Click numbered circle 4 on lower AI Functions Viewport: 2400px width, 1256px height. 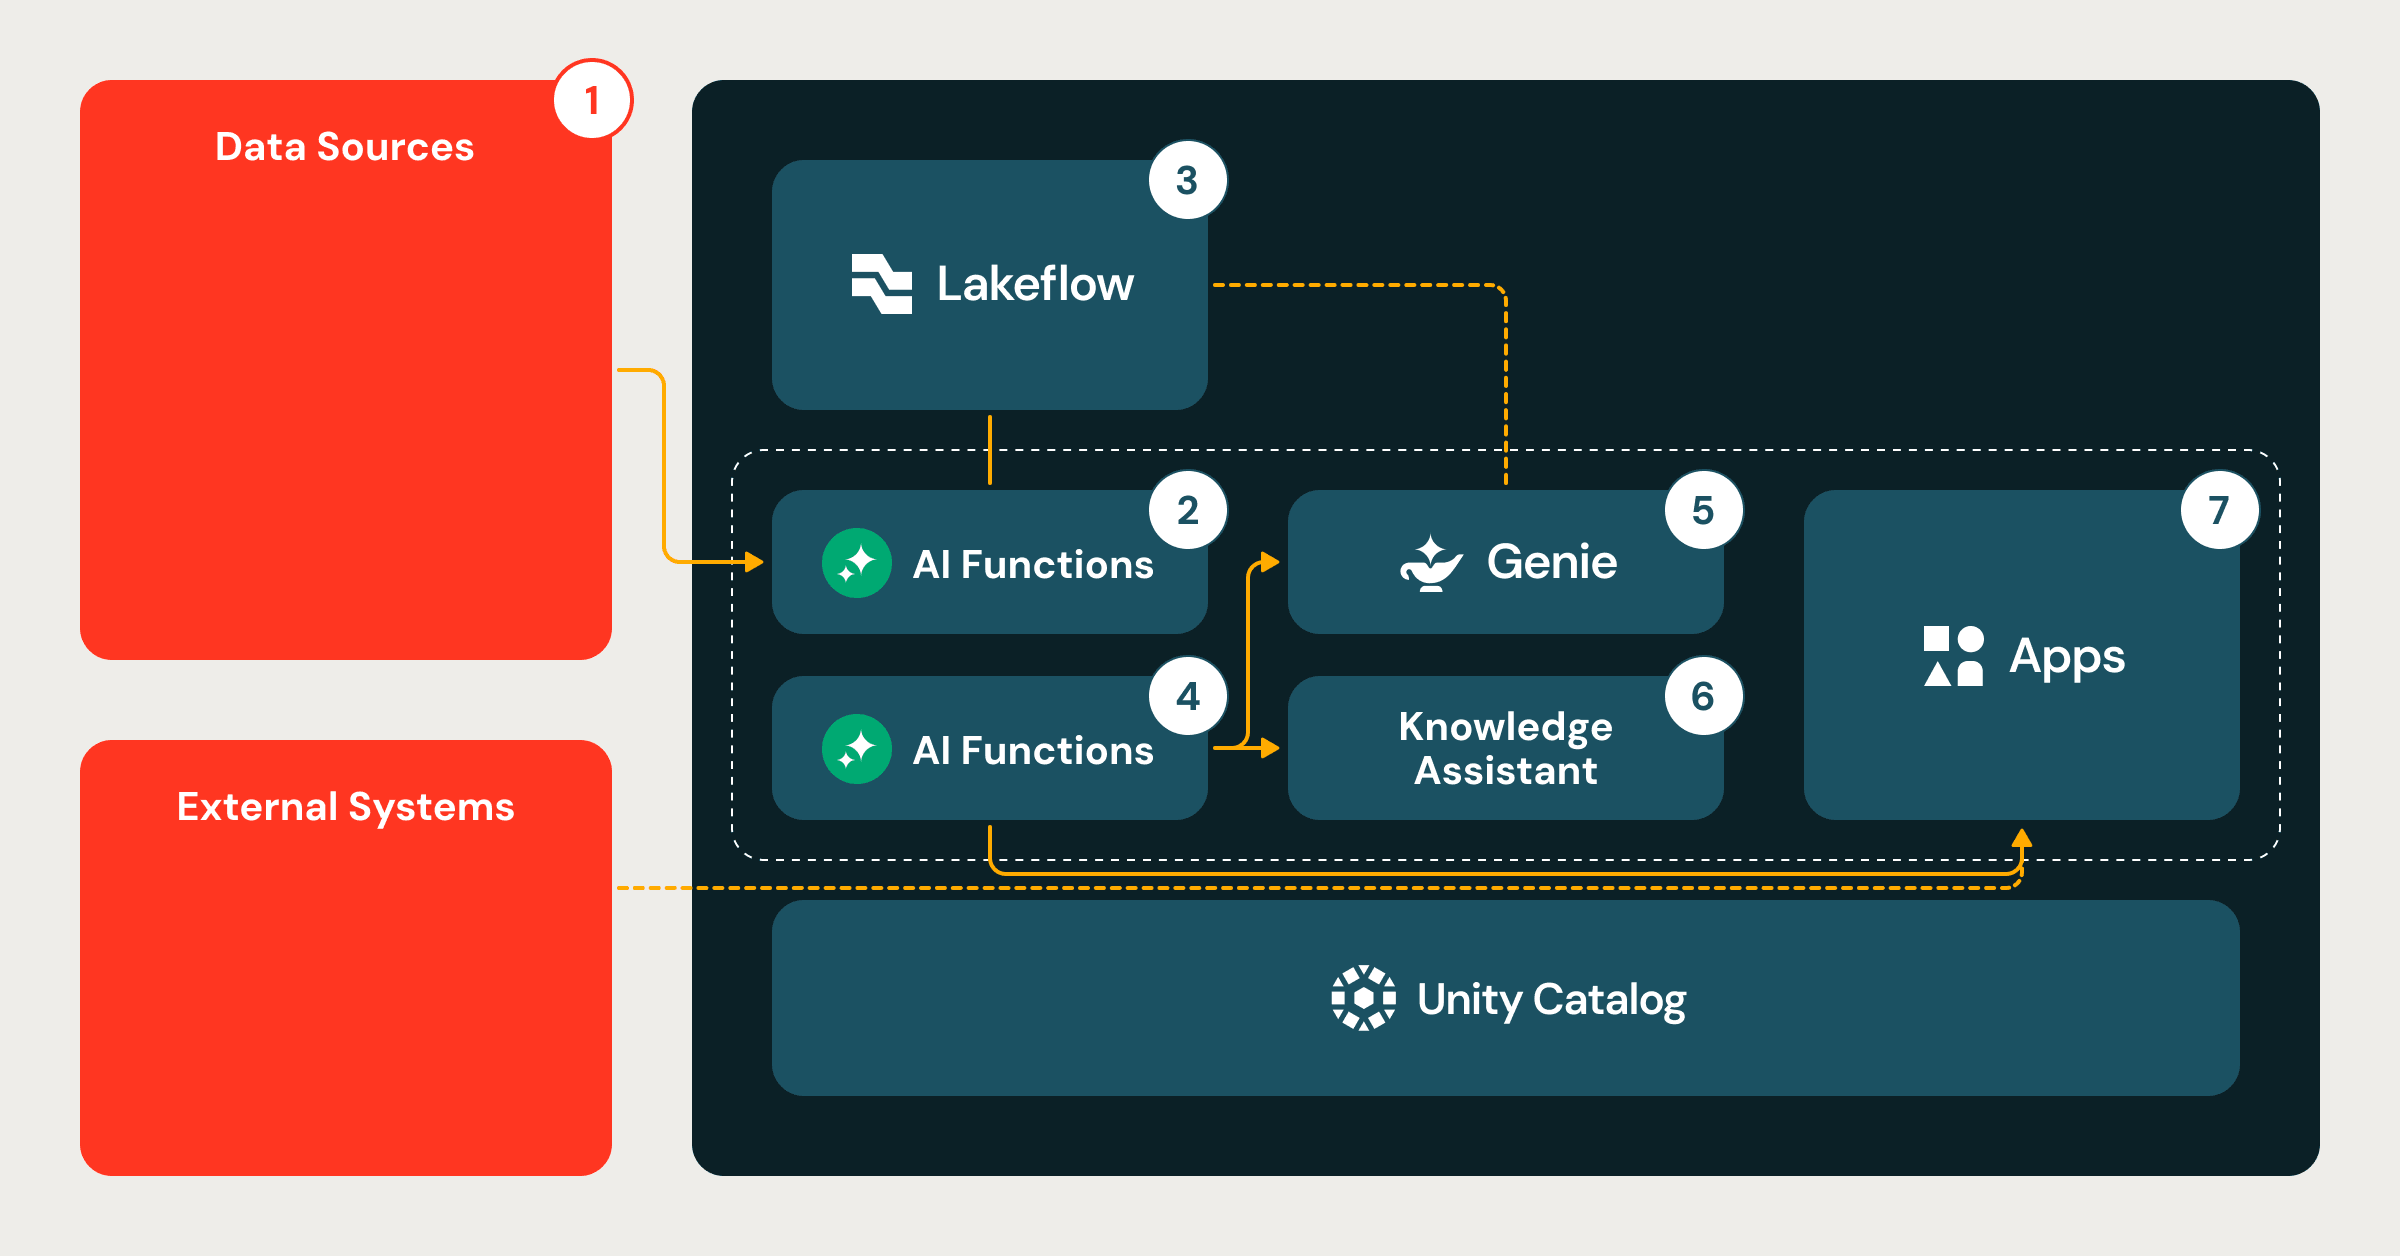[x=1188, y=696]
